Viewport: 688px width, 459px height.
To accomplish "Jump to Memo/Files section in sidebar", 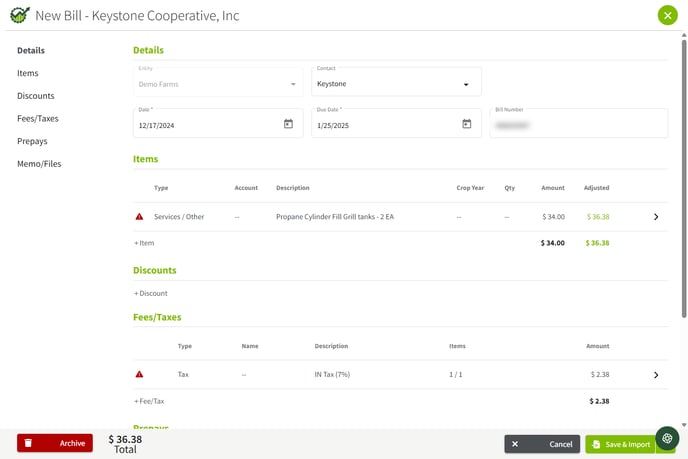I will coord(39,164).
